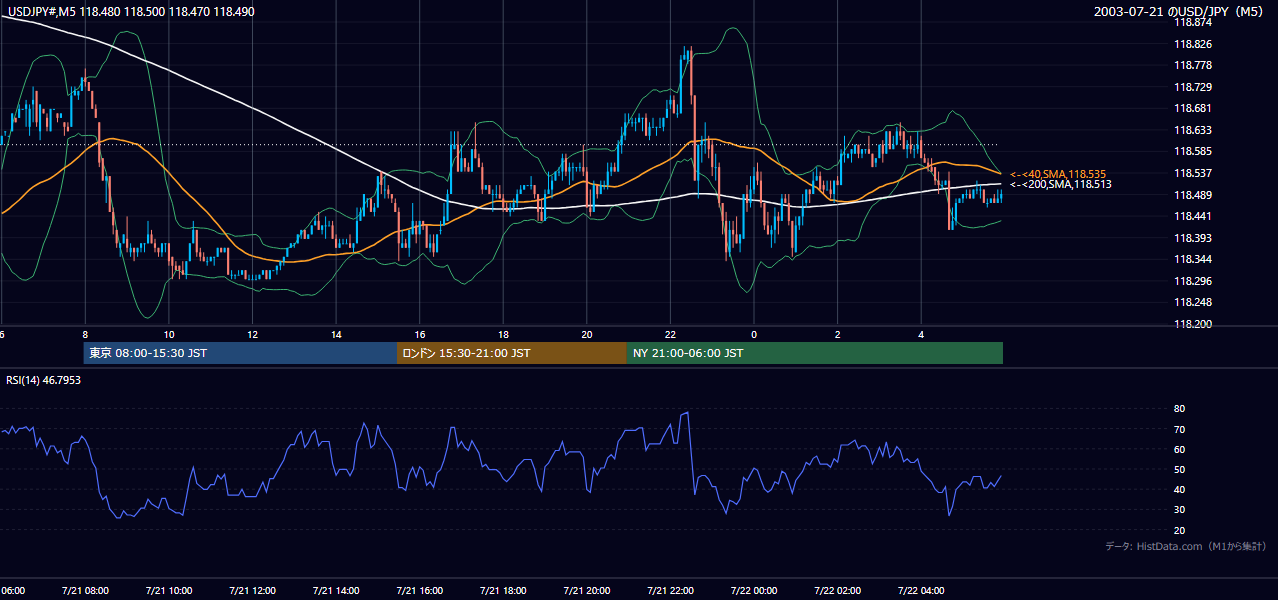Click the bottom timeline label 7/21 08:00
The height and width of the screenshot is (600, 1278).
coord(85,590)
